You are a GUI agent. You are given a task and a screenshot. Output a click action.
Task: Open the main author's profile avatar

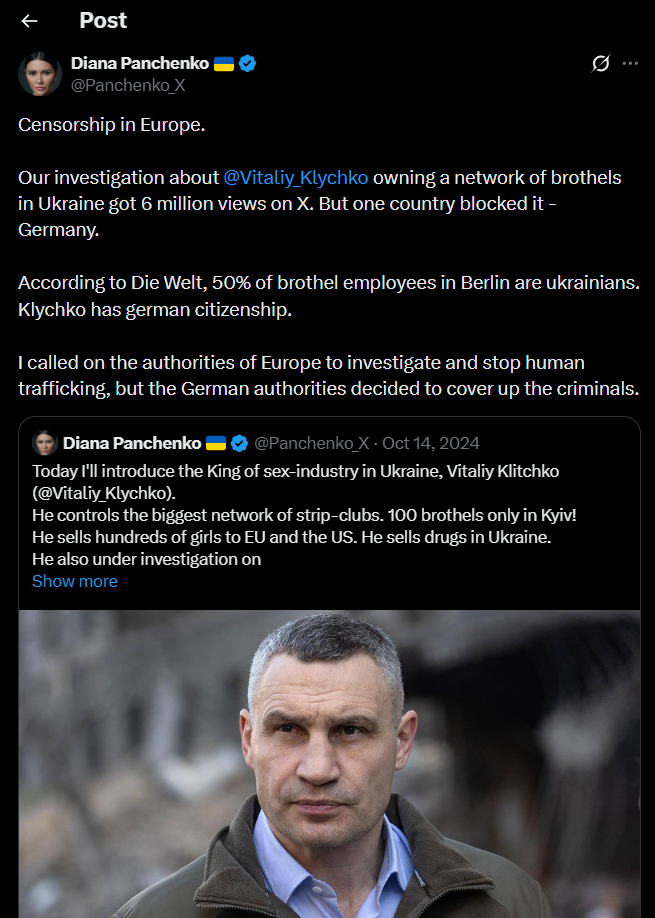pos(40,74)
